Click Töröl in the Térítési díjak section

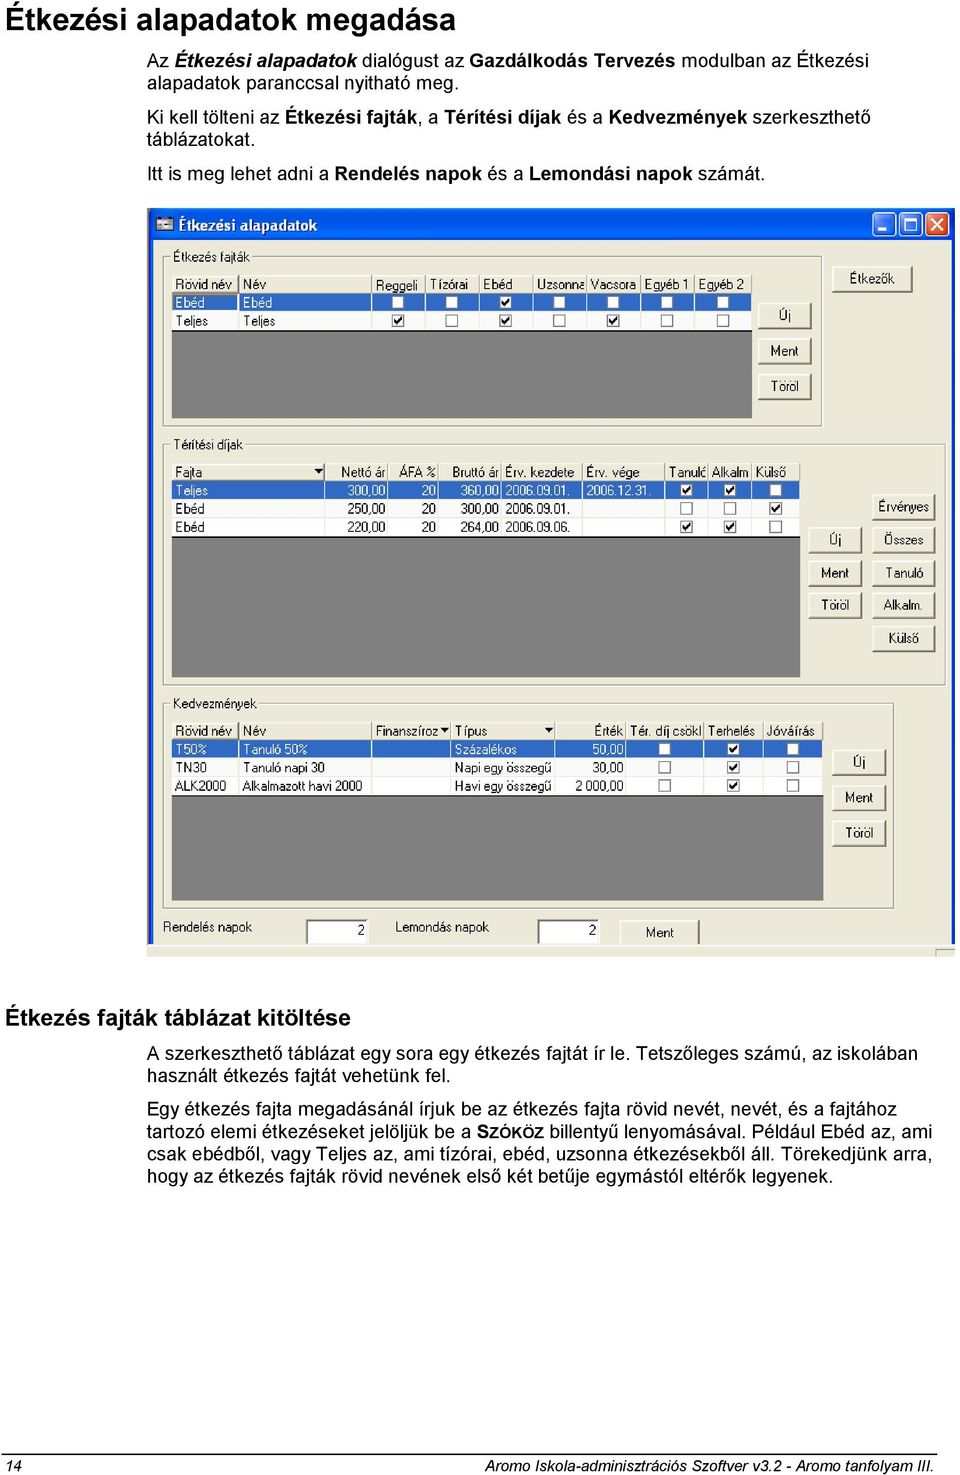point(835,605)
